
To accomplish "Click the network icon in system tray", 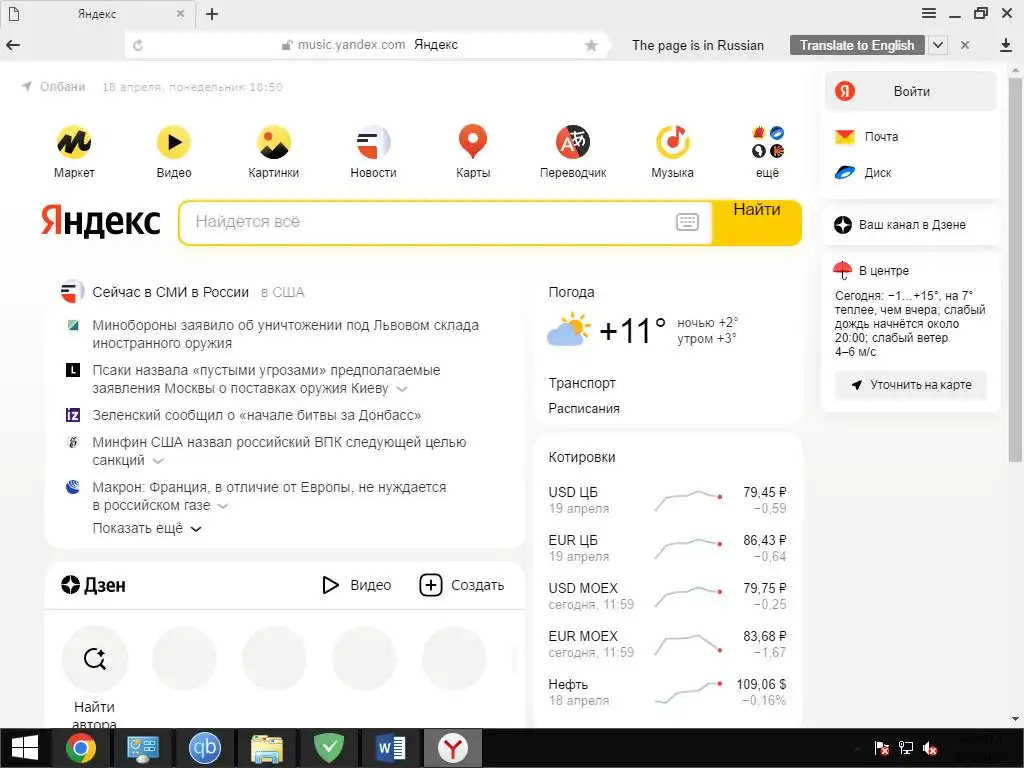I will pyautogui.click(x=906, y=748).
